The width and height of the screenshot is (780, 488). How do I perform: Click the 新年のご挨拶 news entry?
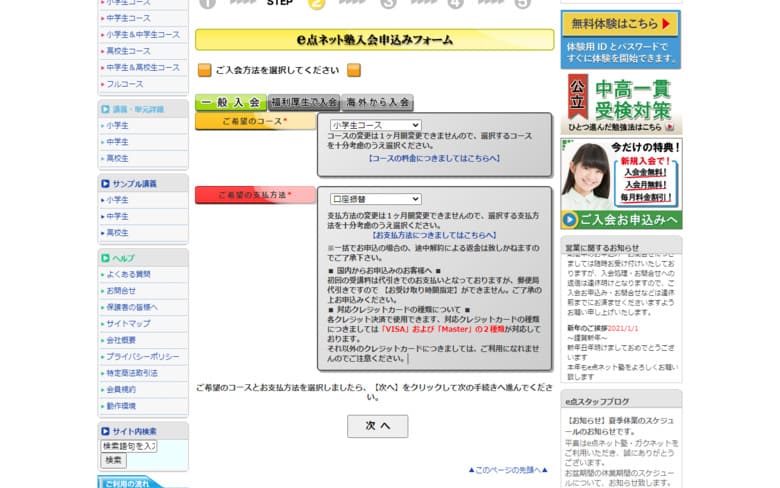coord(603,328)
